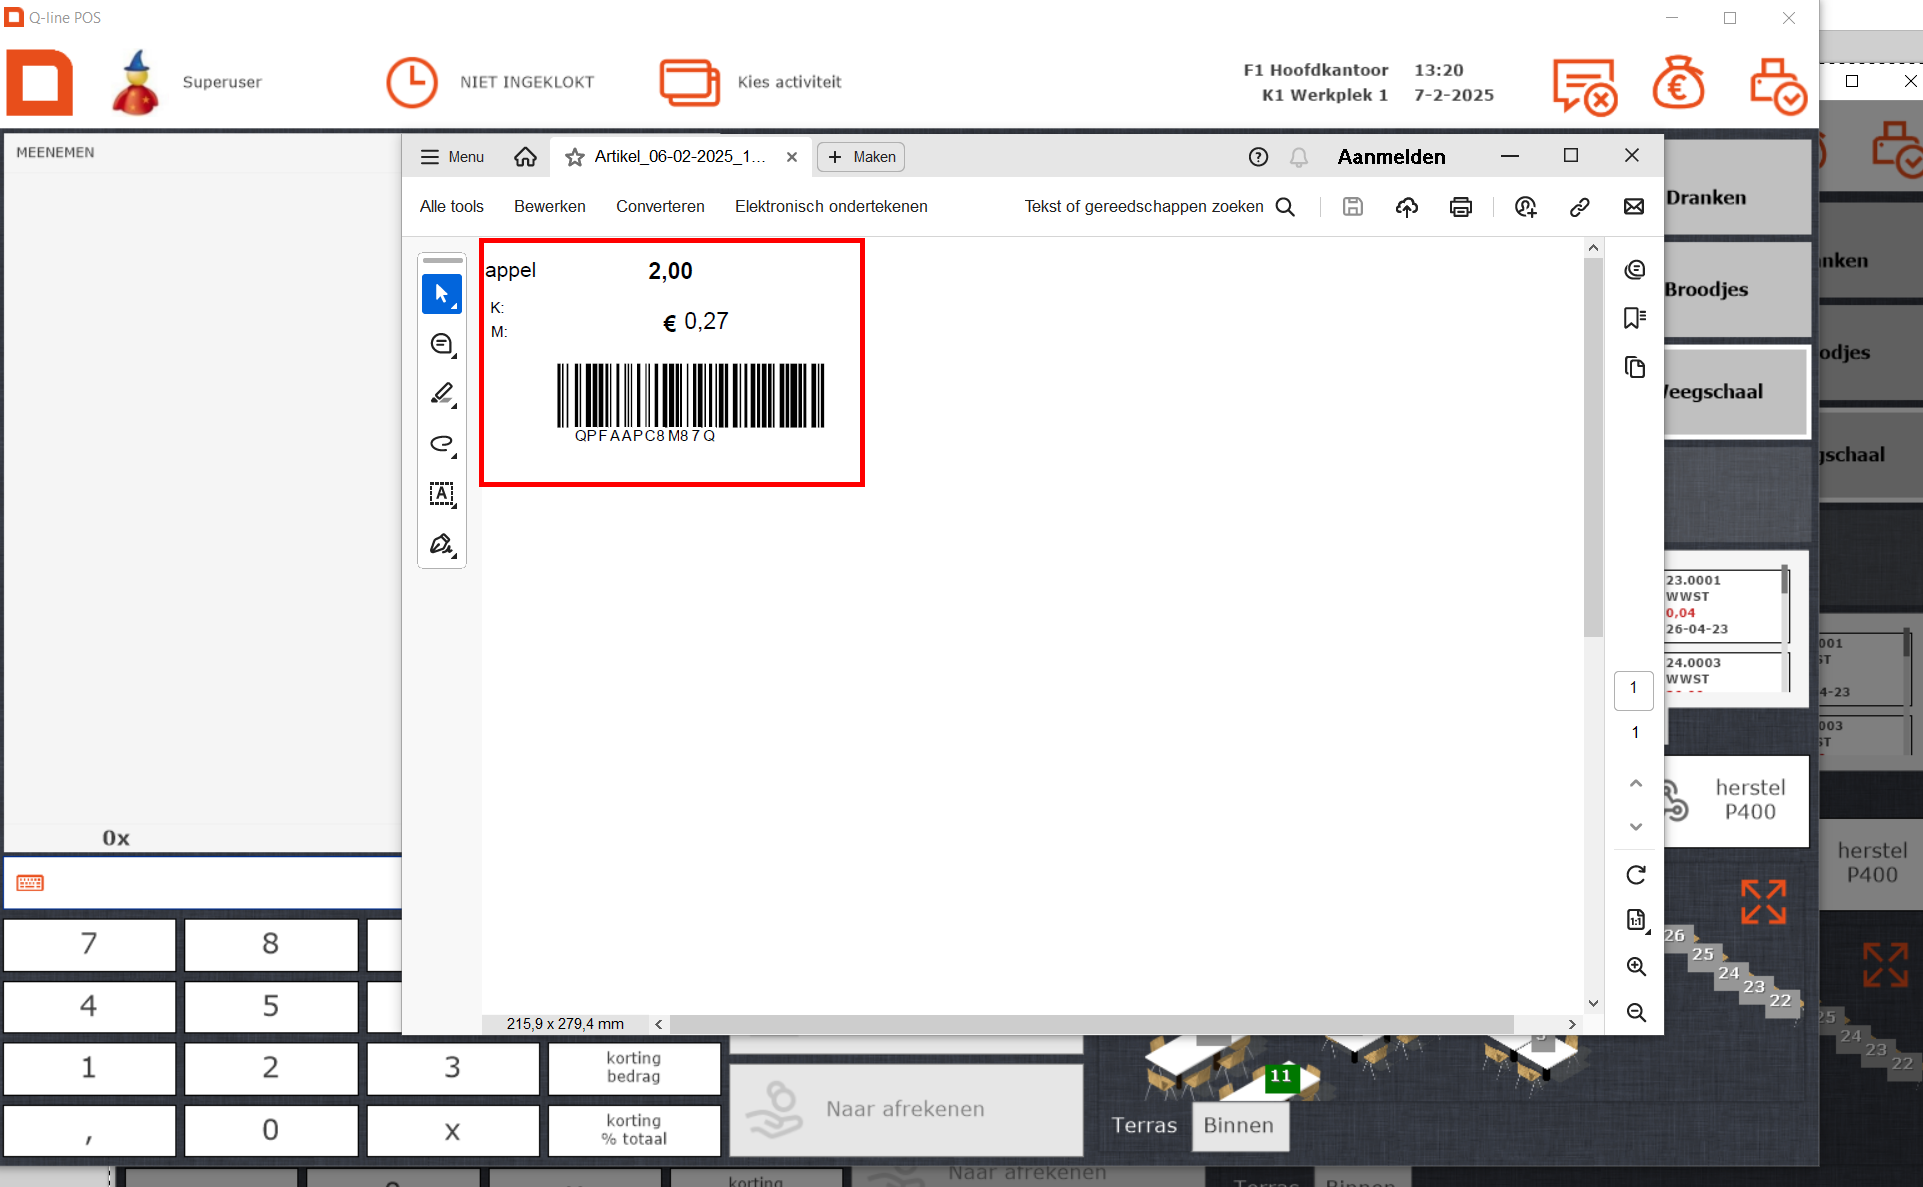
Task: Go to the previous page arrow
Action: tap(1636, 784)
